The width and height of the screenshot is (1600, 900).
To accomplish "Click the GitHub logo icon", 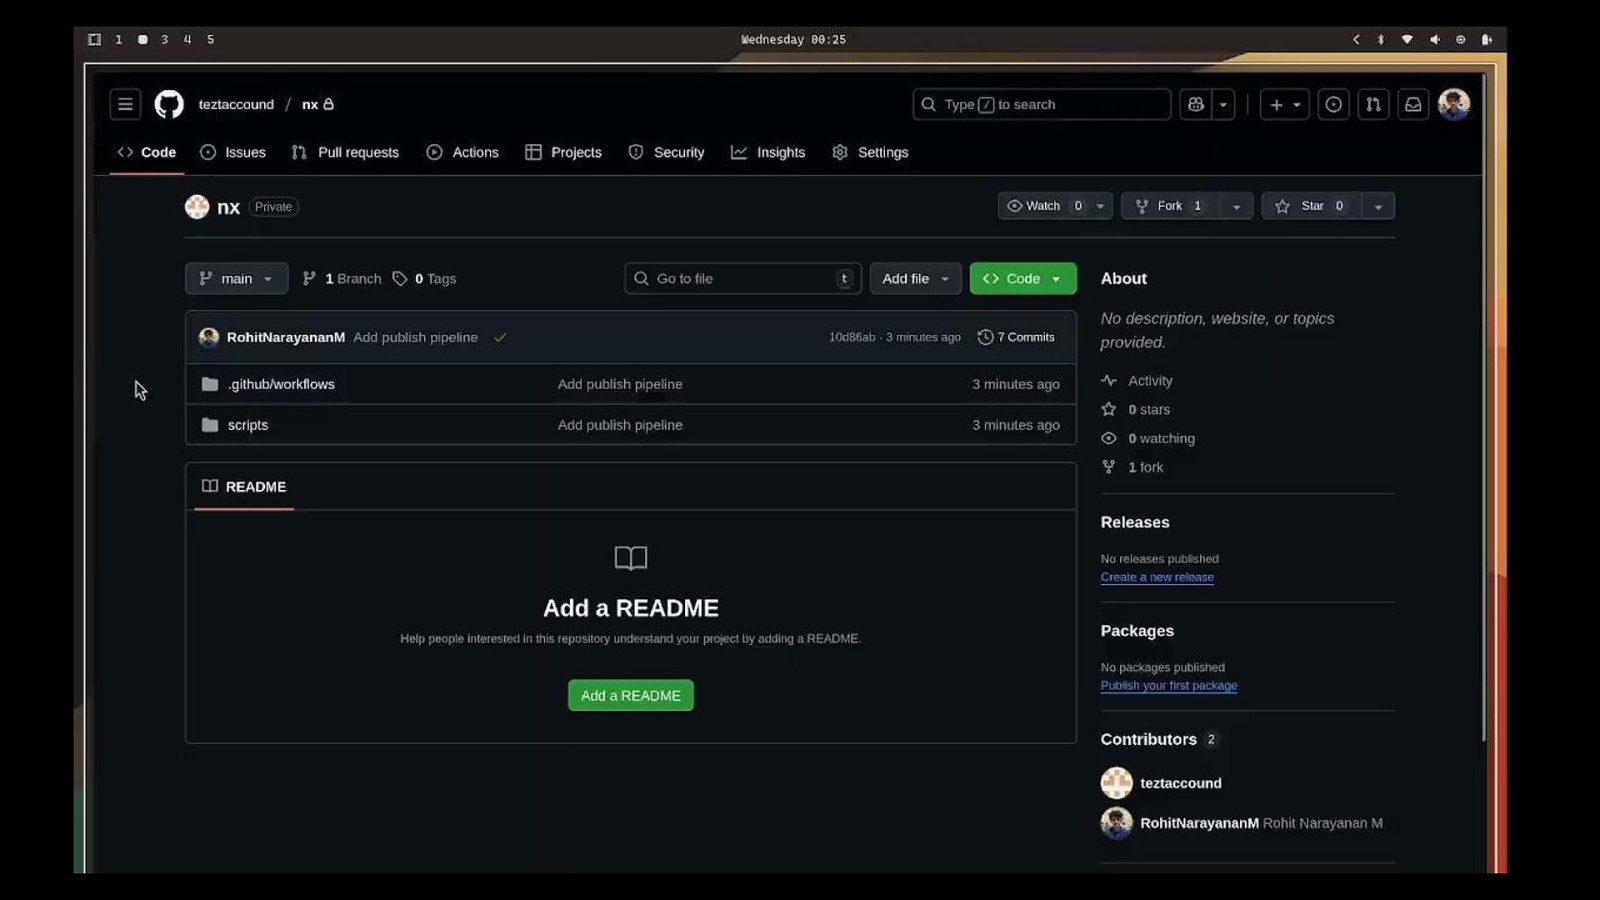I will tap(169, 104).
